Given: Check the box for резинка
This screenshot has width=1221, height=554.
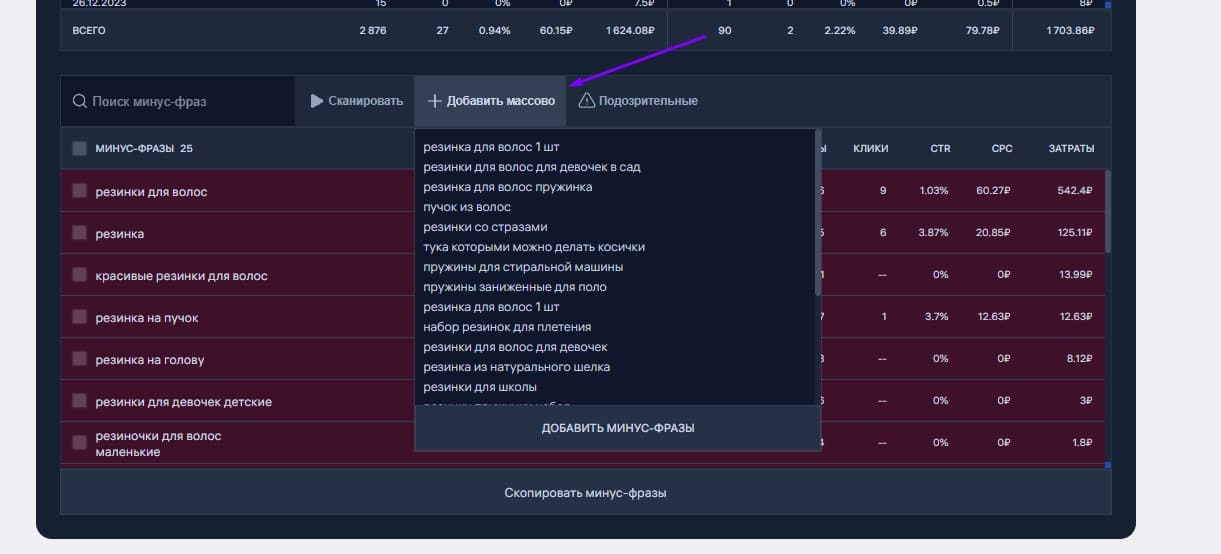Looking at the screenshot, I should click(x=79, y=233).
